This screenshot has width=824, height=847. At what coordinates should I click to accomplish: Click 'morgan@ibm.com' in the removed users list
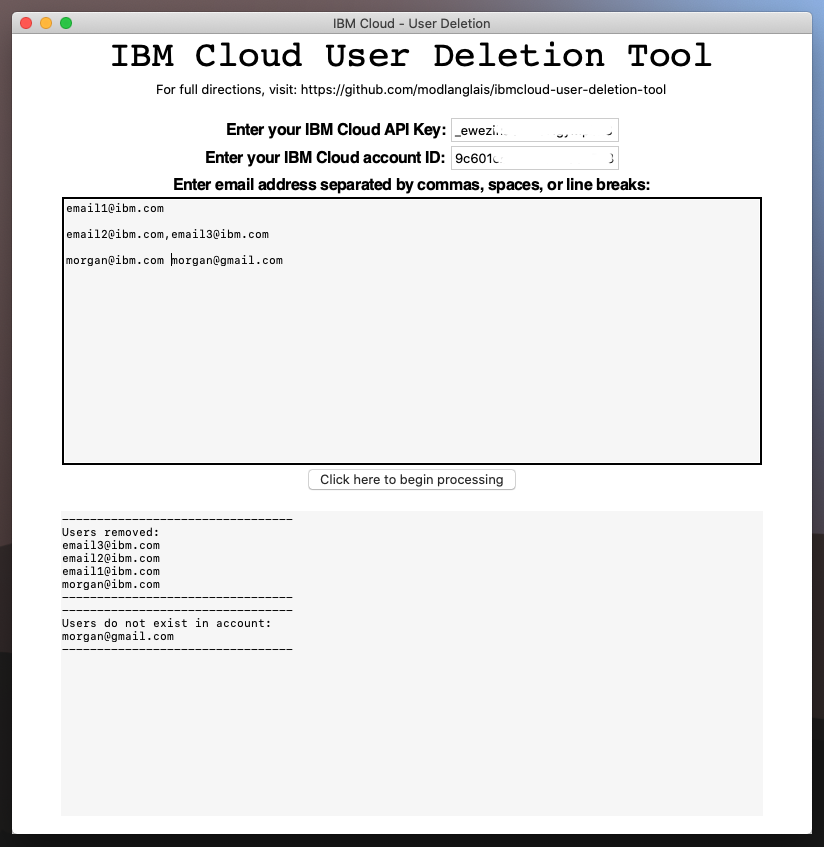pyautogui.click(x=111, y=584)
